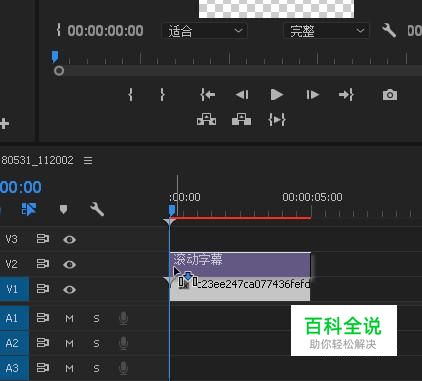Play the sequence in program monitor

pos(277,95)
